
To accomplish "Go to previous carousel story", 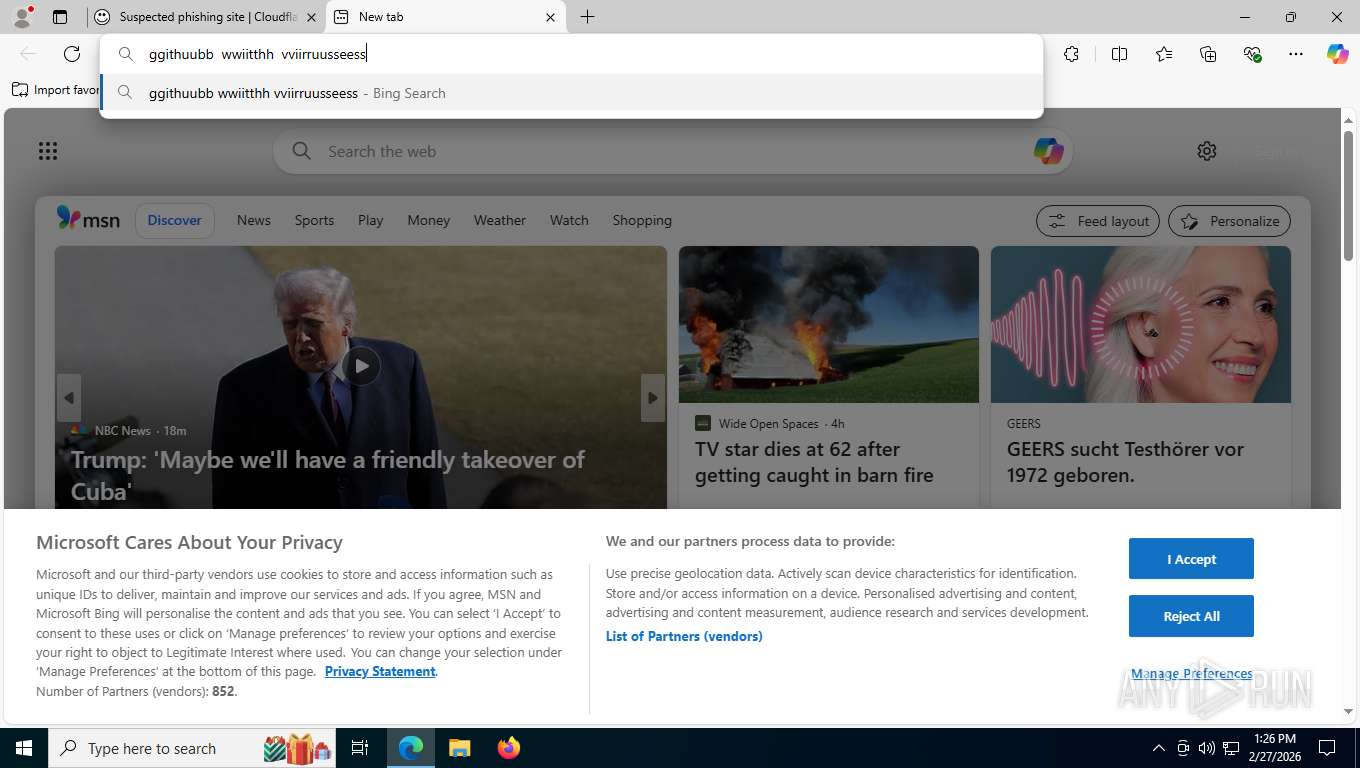I will (69, 398).
